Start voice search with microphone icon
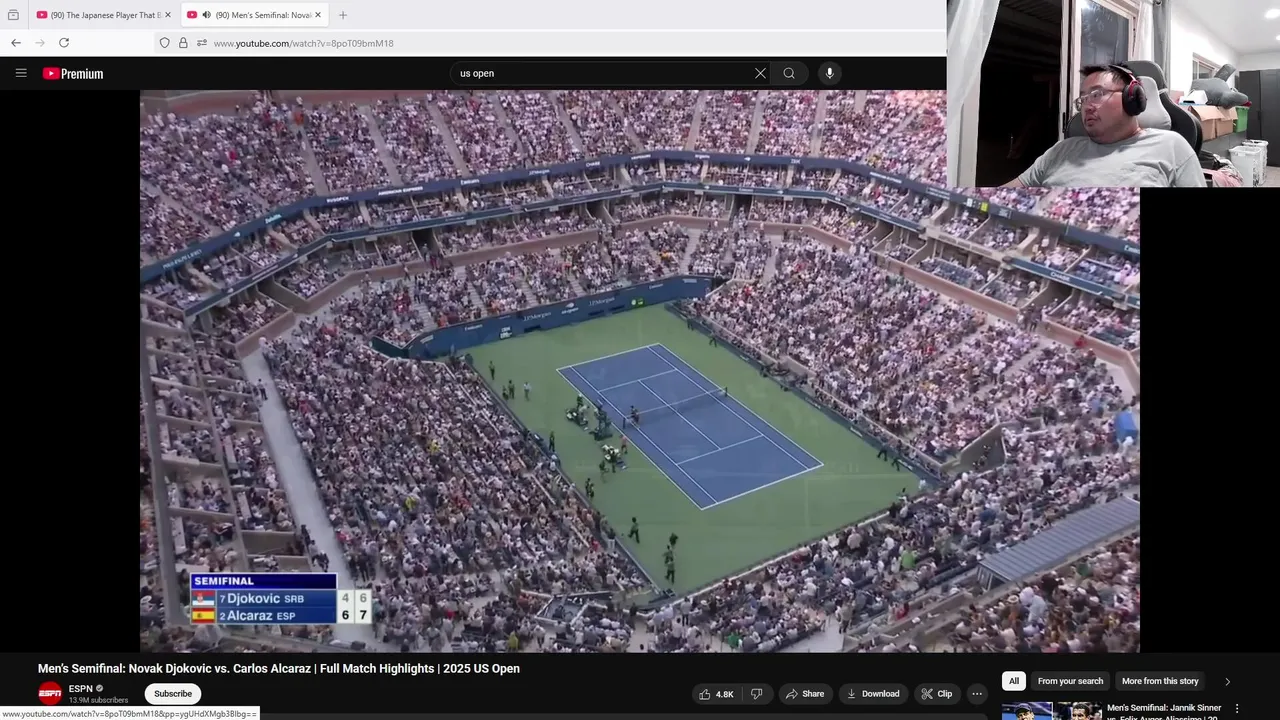Screen dimensions: 1280x720 click(829, 73)
